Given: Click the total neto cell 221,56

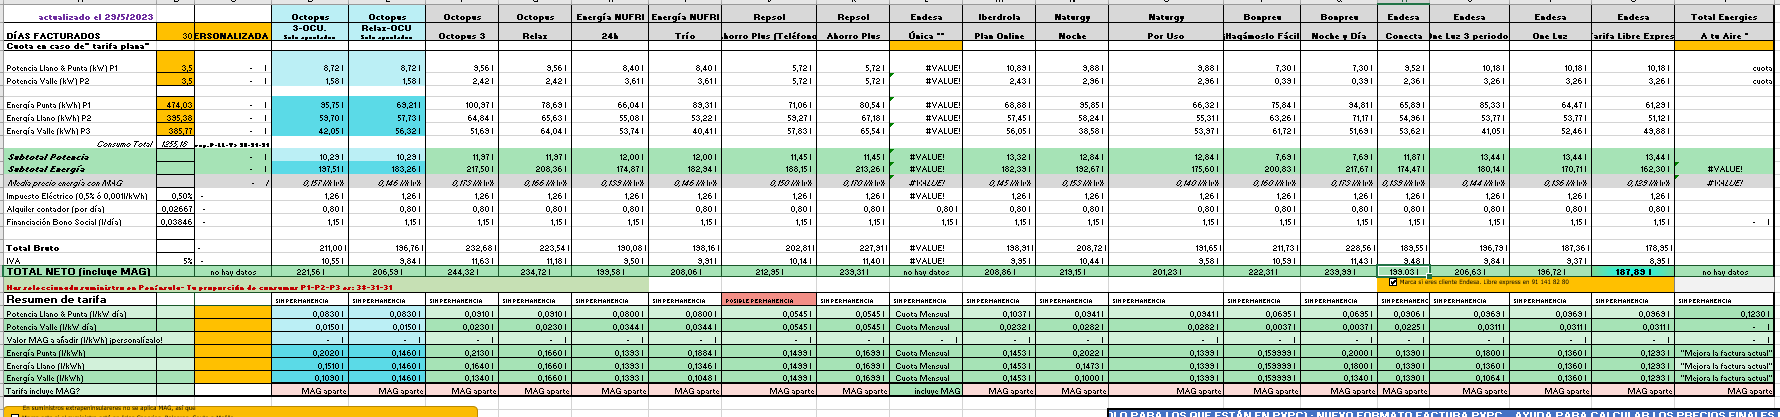Looking at the screenshot, I should coord(309,271).
